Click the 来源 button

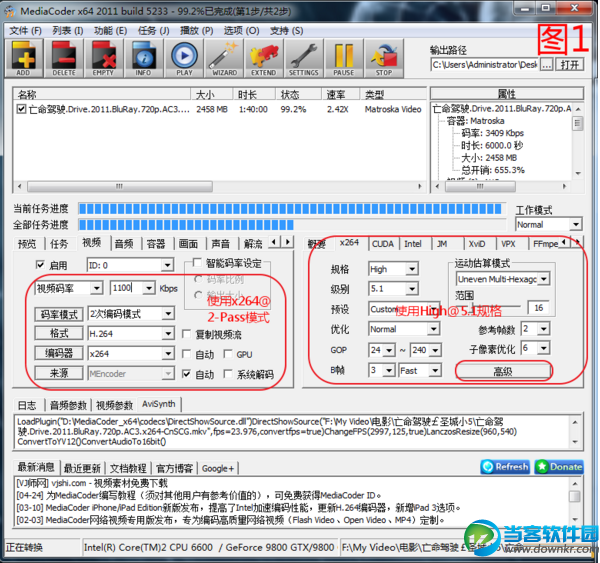click(59, 373)
